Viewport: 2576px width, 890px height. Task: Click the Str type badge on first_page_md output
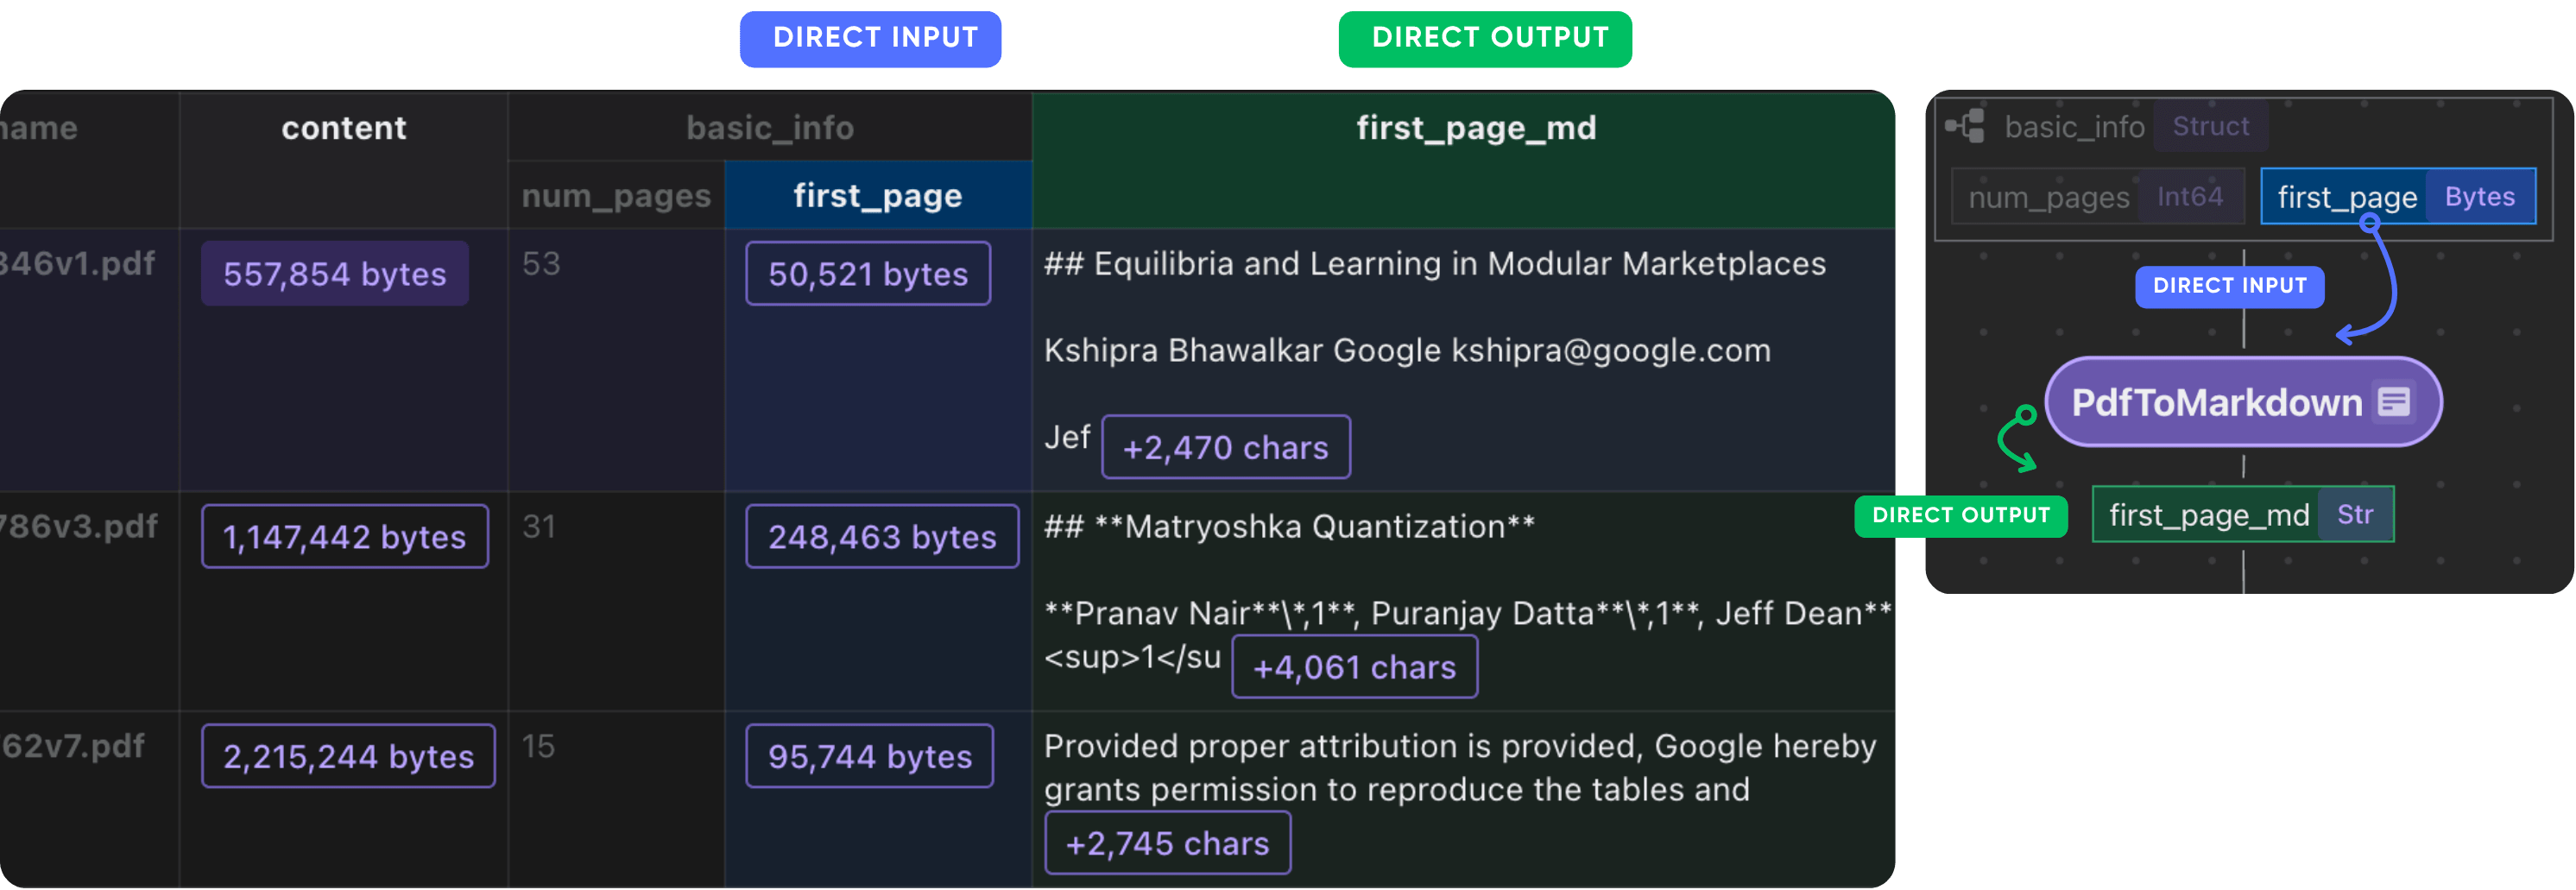(2356, 514)
